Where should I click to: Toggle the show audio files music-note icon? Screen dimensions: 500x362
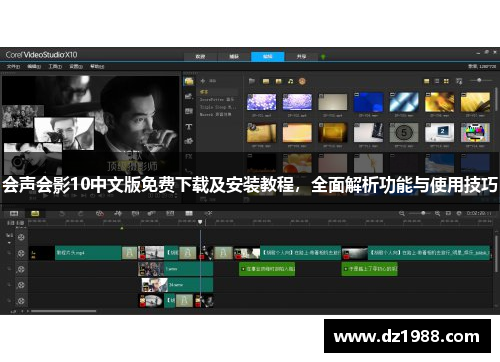tap(291, 81)
